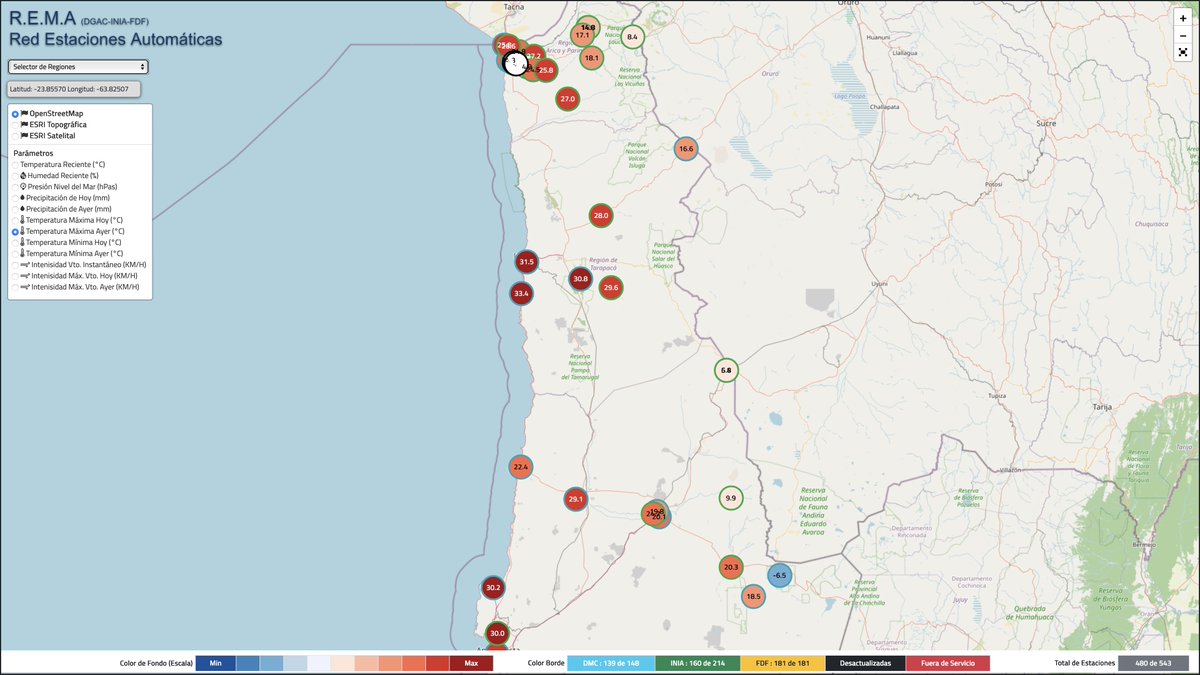1200x675 pixels.
Task: Choose Temperatura Máxima Hoy parameter
Action: click(x=67, y=220)
